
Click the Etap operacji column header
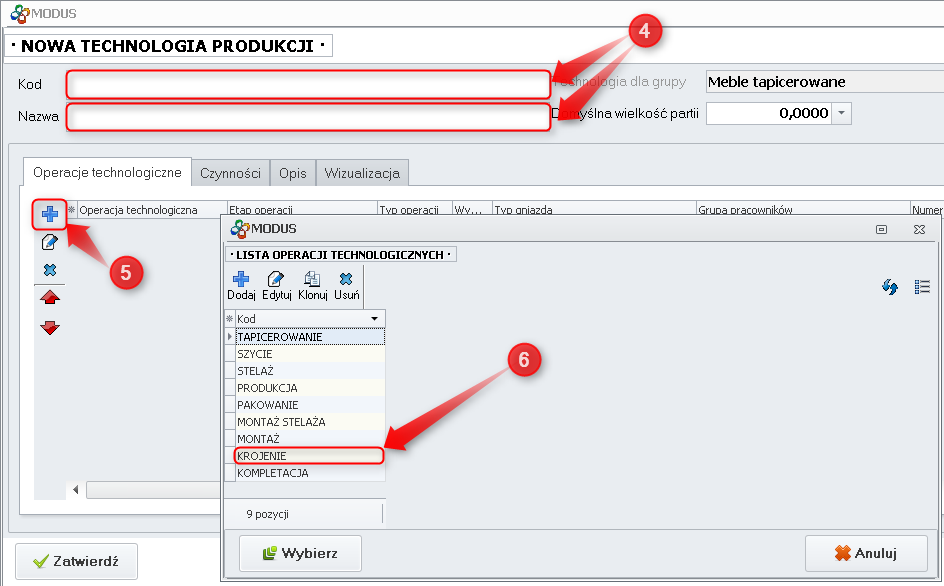click(302, 210)
